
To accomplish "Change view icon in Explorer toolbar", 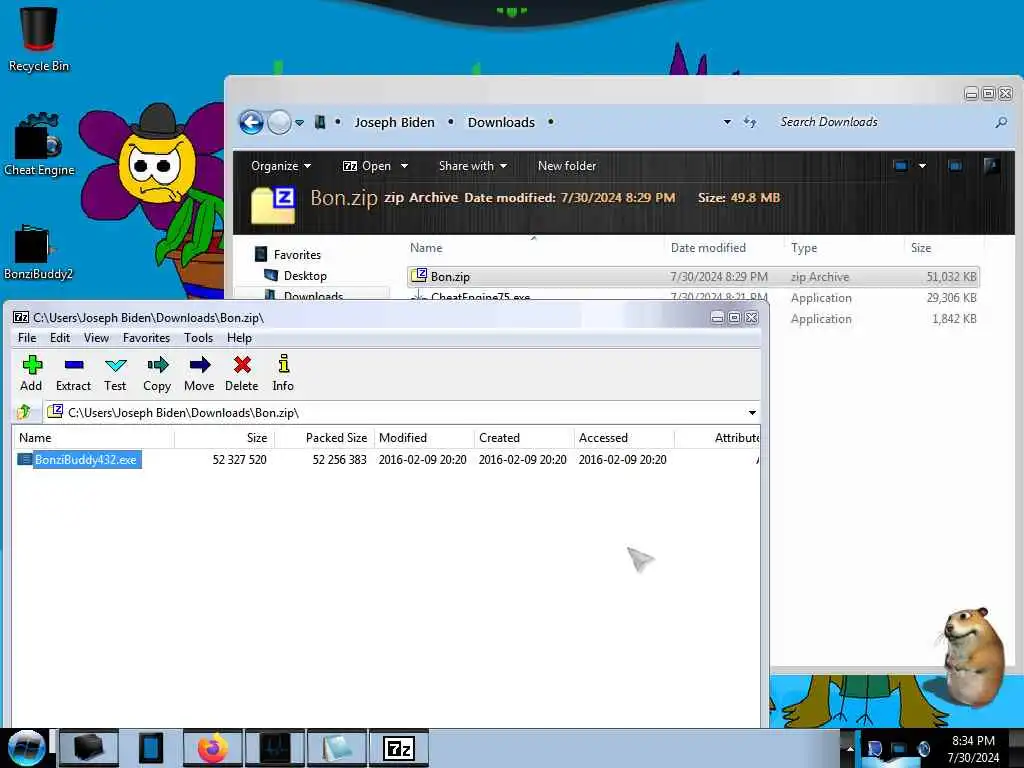I will click(900, 166).
